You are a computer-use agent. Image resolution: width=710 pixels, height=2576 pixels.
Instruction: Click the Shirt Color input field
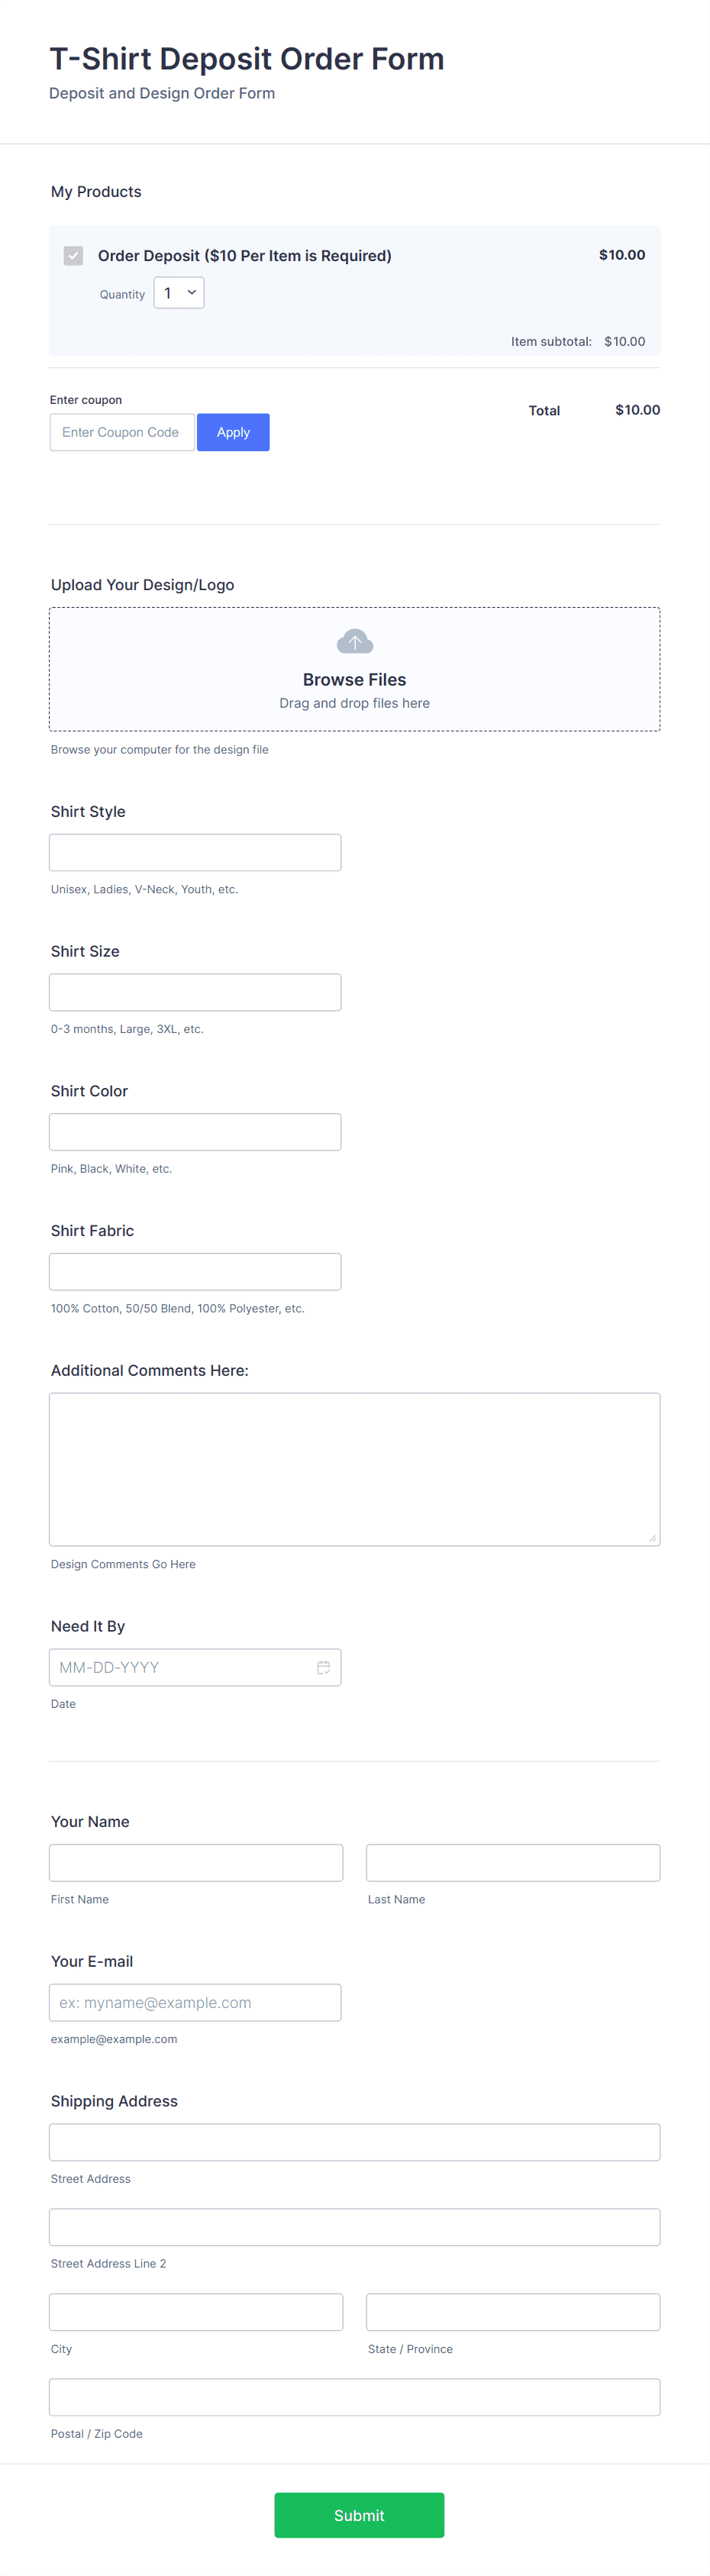(194, 1131)
